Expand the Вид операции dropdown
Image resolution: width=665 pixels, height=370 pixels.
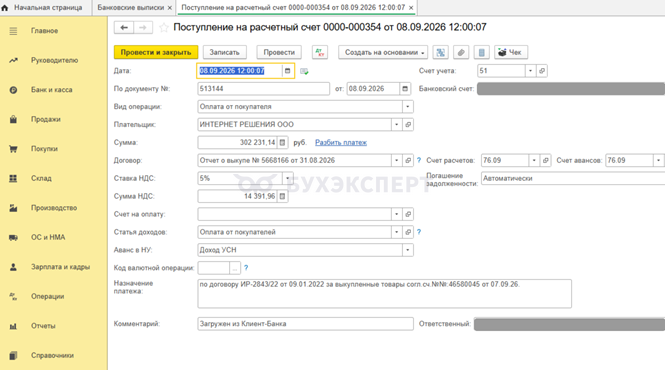[x=408, y=107]
